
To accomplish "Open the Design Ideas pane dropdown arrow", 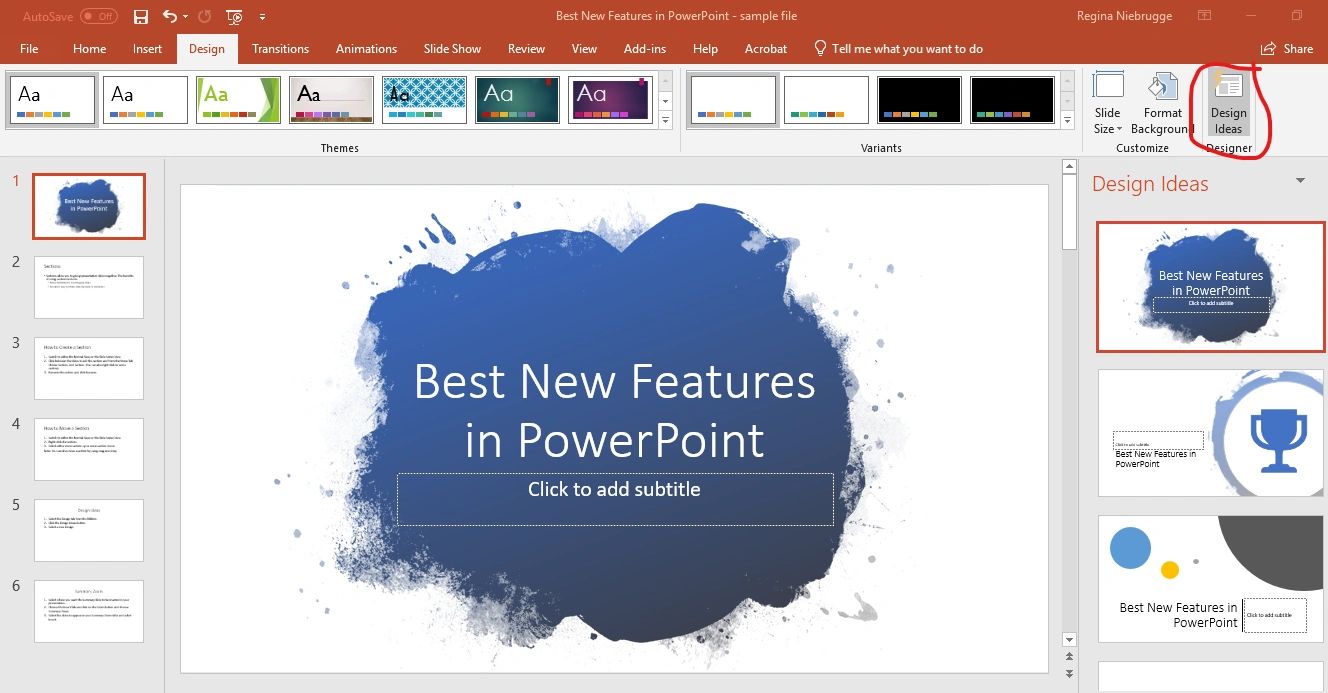I will tap(1301, 182).
